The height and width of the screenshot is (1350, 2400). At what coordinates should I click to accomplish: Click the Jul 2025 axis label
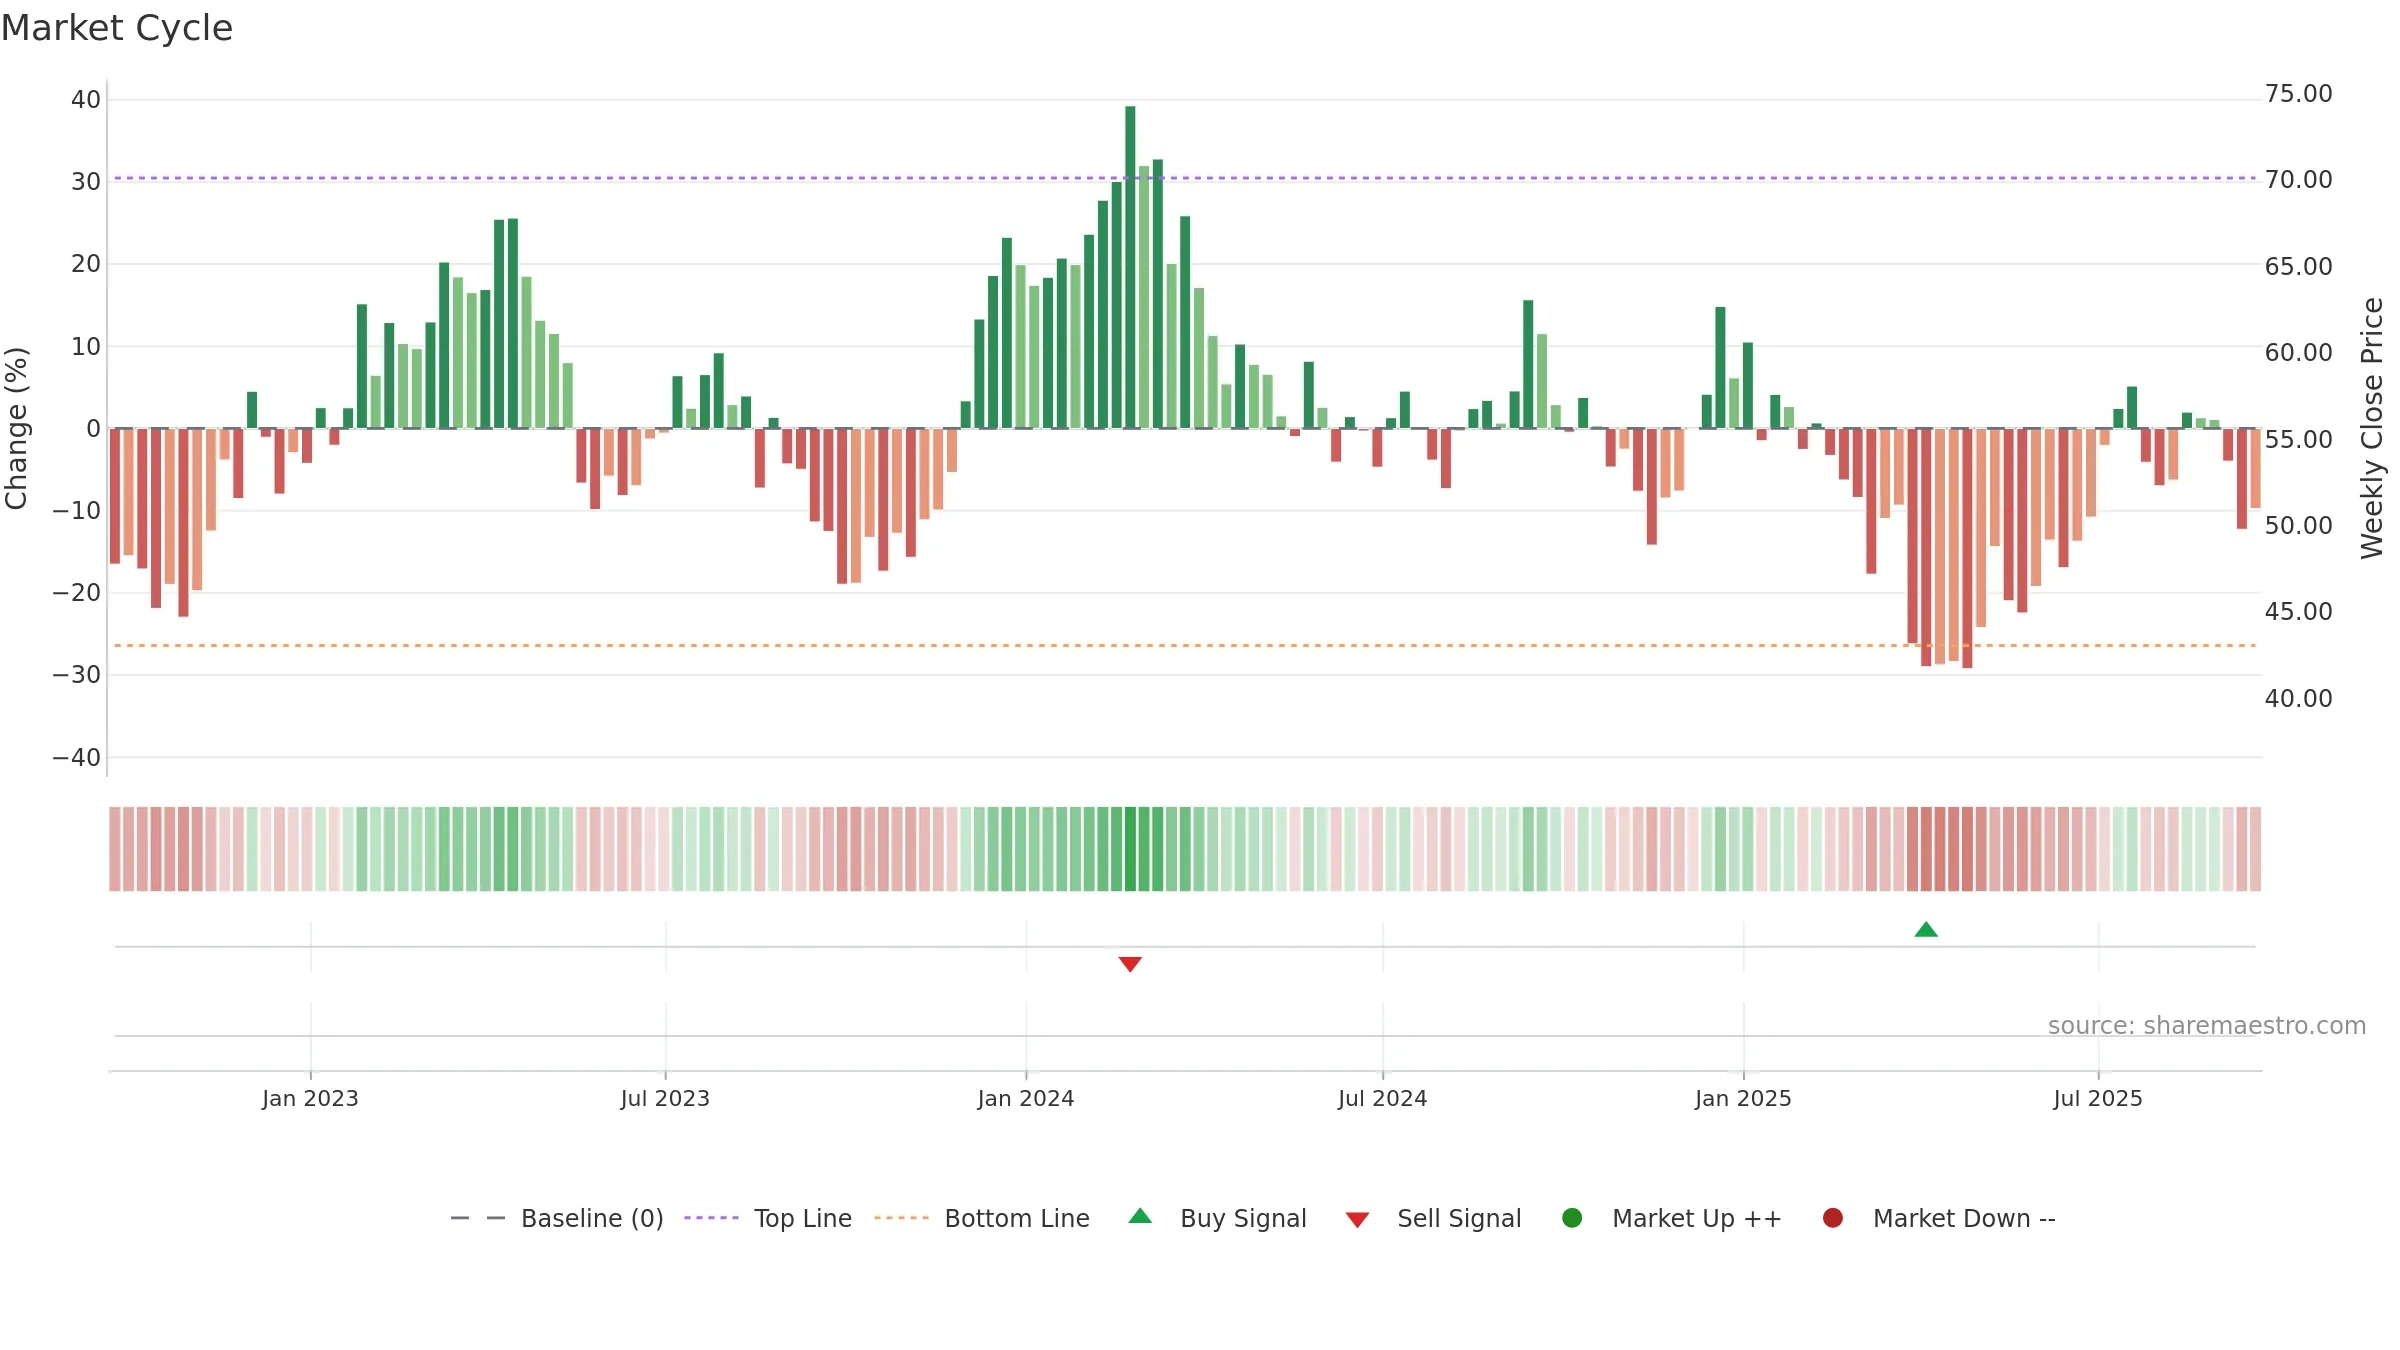tap(2098, 1098)
